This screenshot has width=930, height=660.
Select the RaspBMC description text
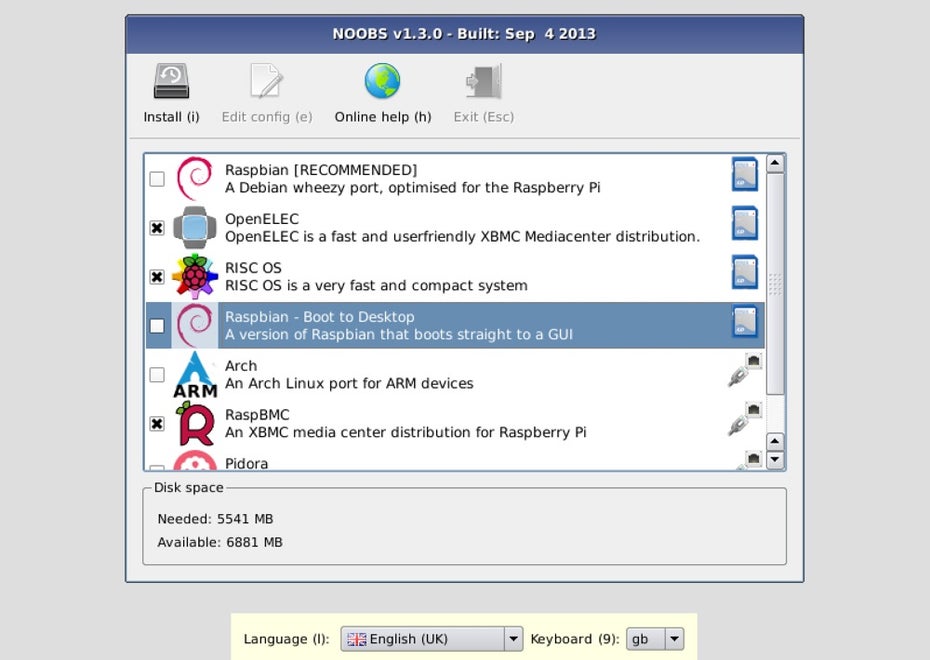(406, 432)
